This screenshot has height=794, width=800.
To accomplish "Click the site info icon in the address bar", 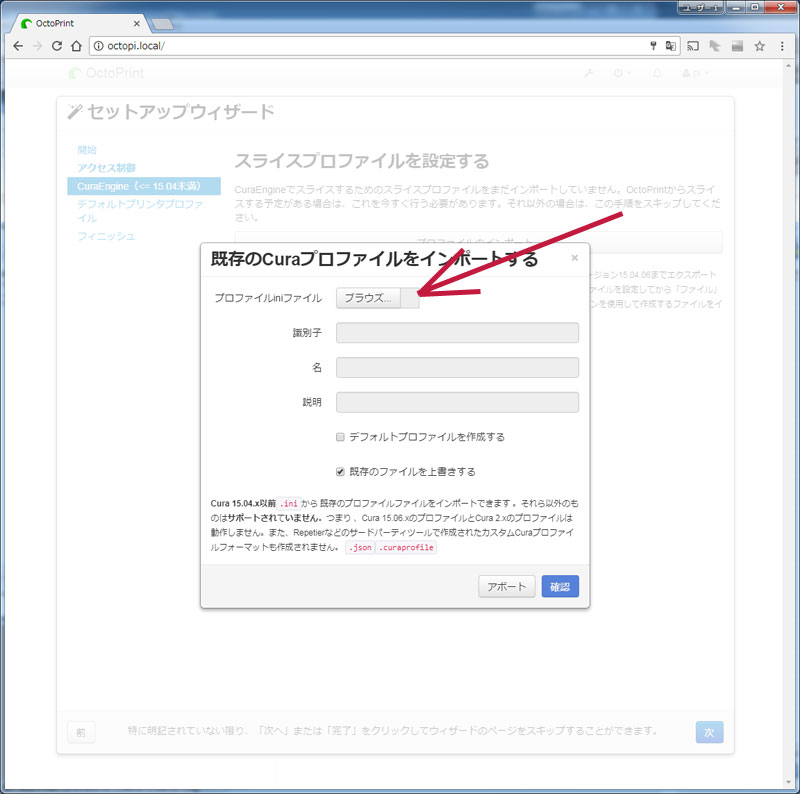I will click(x=98, y=46).
